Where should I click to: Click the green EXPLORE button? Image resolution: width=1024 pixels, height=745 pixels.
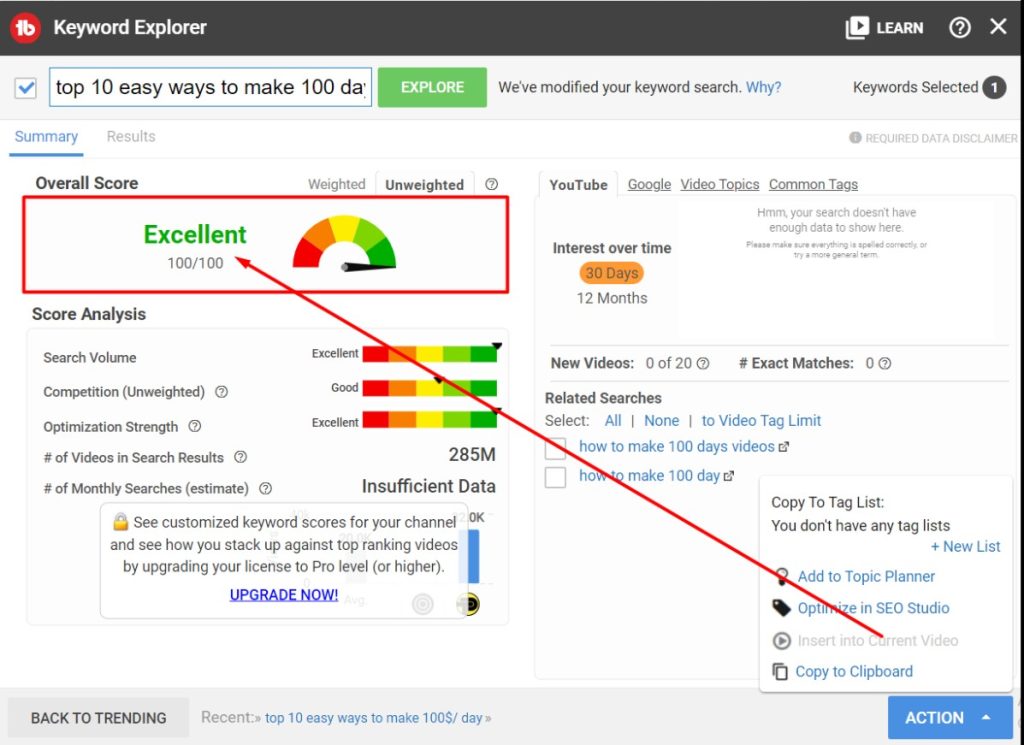(x=432, y=87)
